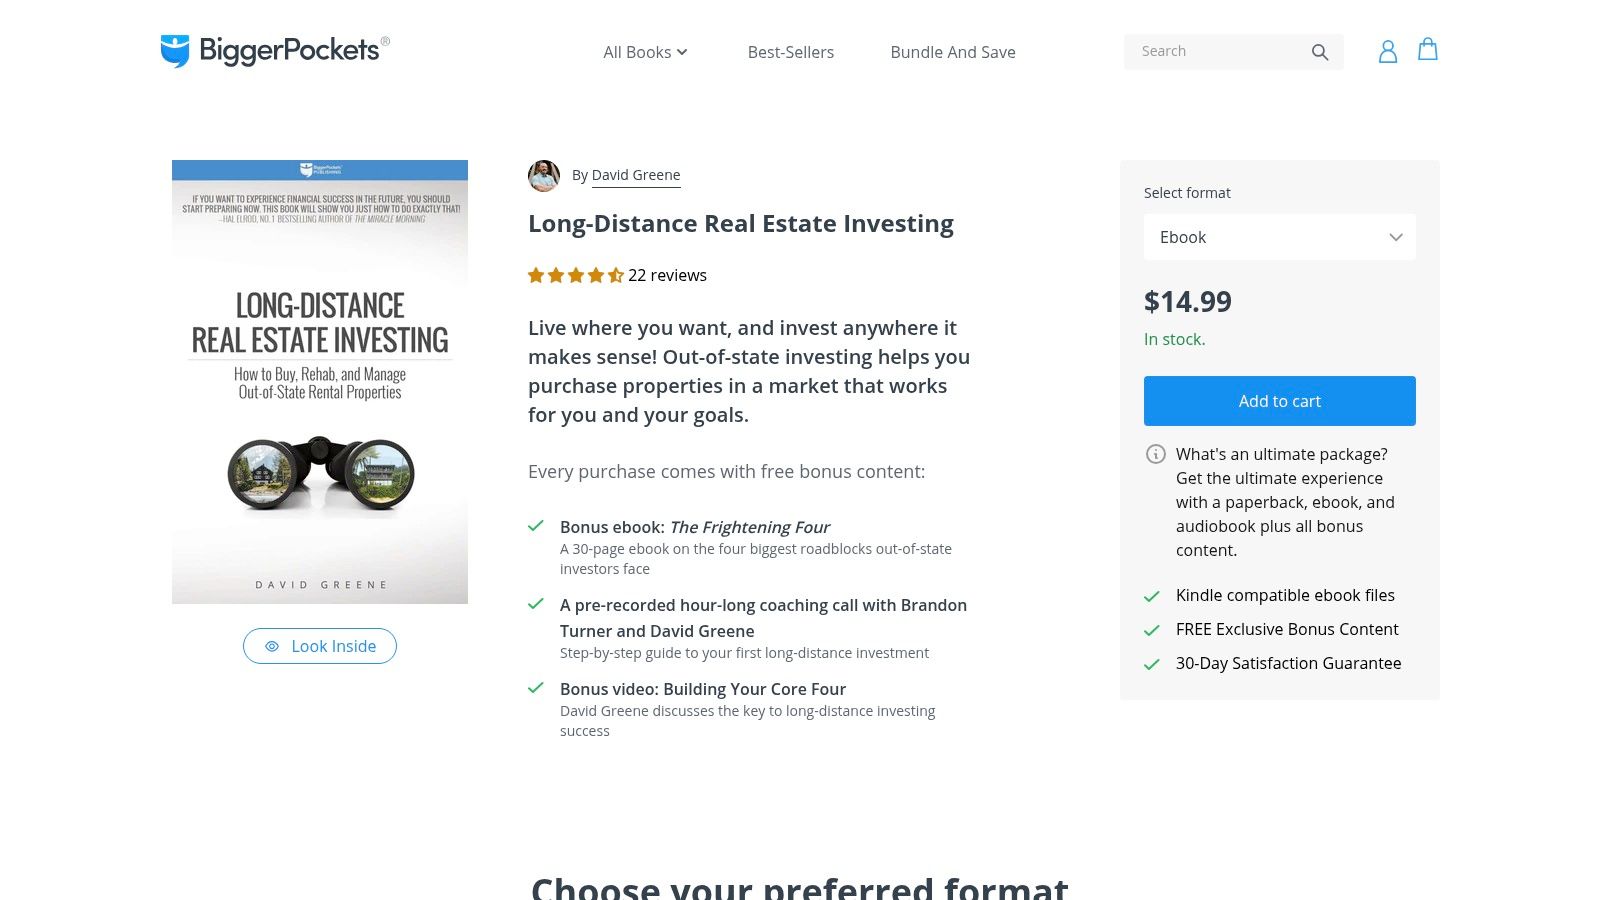Click the half-filled fifth rating star
Viewport: 1600px width, 900px height.
pyautogui.click(x=616, y=275)
